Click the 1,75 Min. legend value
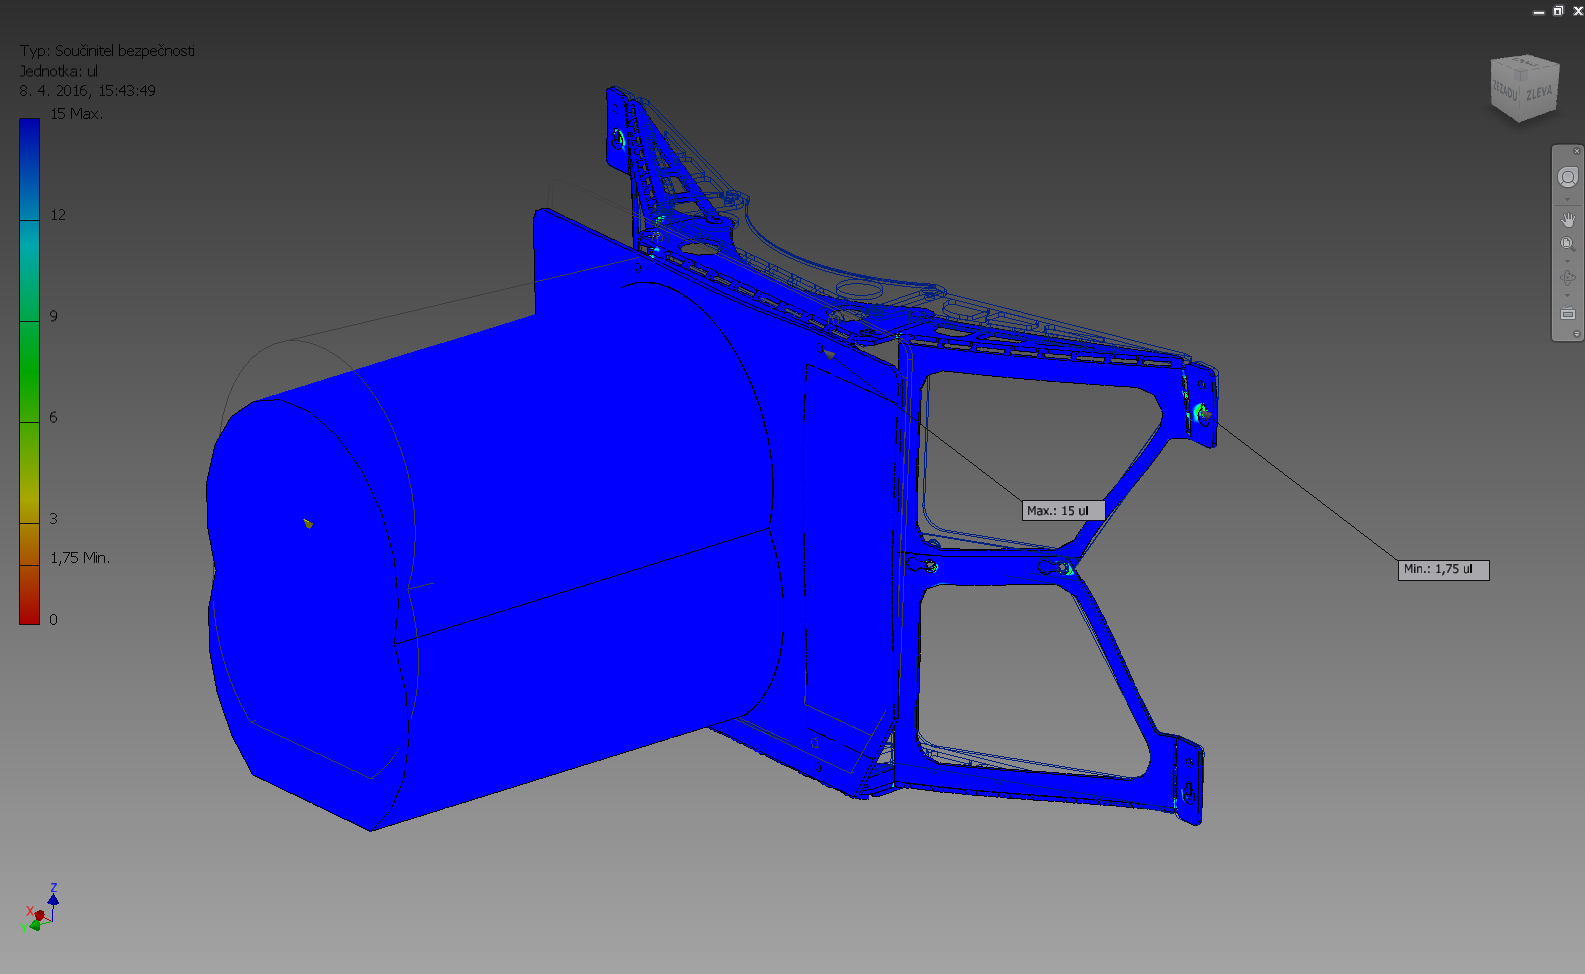Viewport: 1585px width, 974px height. tap(80, 557)
